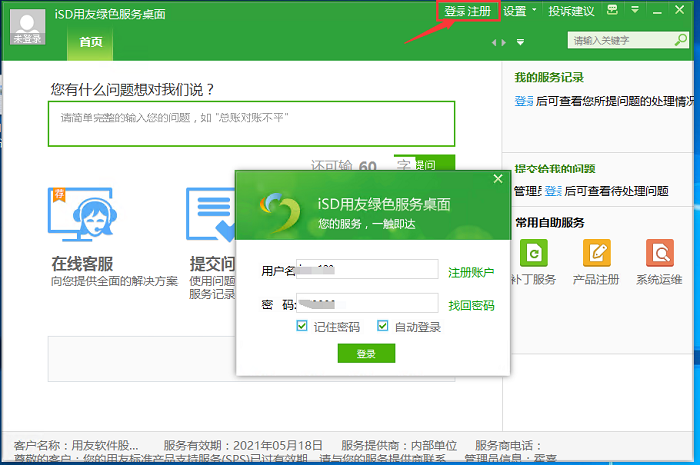Minimize the iSD window
700x465 pixels.
click(x=657, y=11)
